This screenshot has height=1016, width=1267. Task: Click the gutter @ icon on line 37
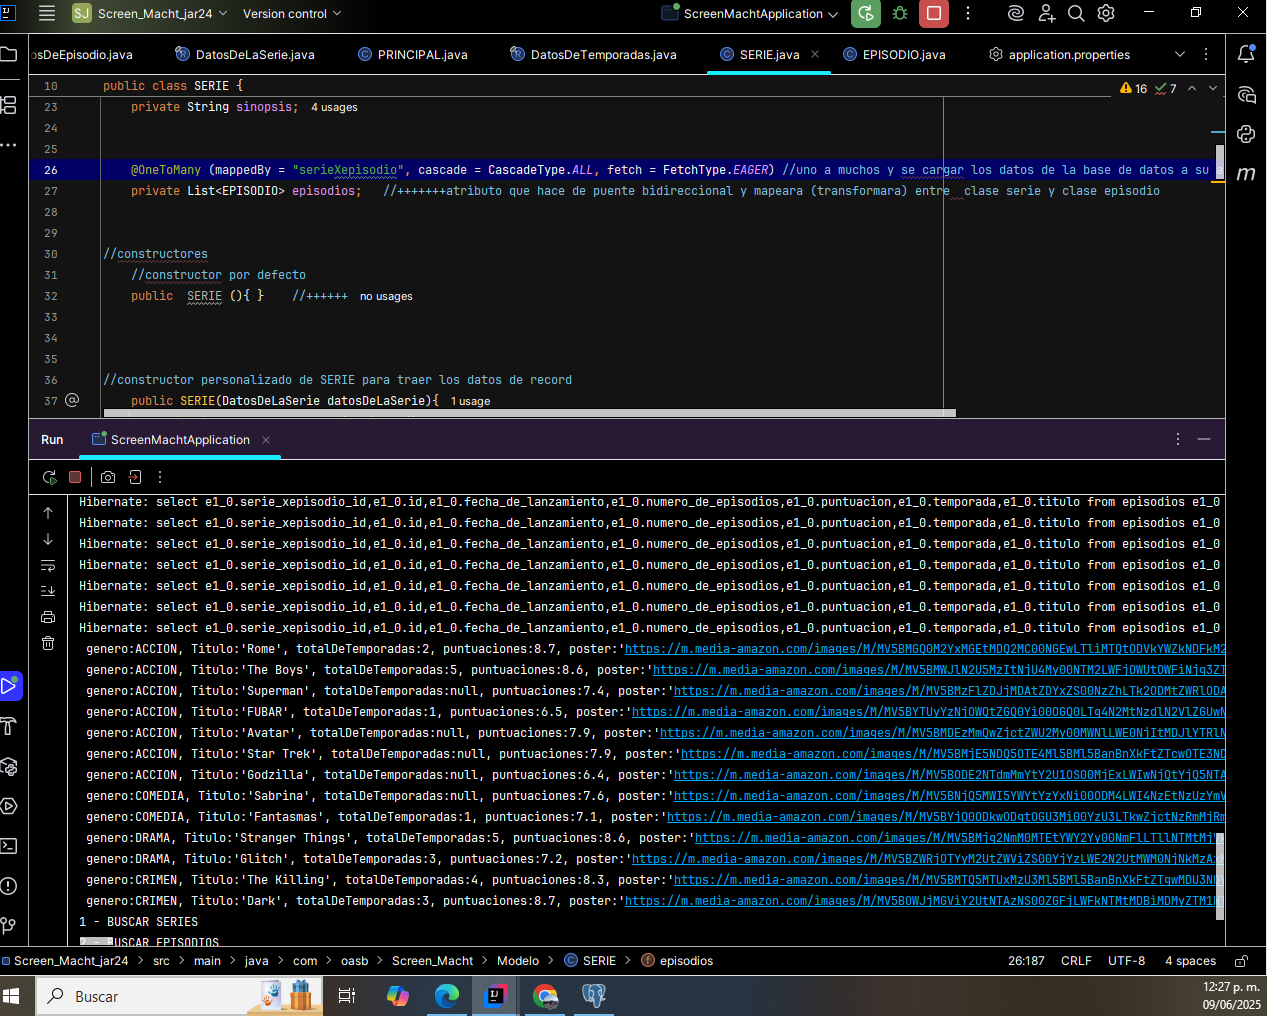click(x=72, y=400)
